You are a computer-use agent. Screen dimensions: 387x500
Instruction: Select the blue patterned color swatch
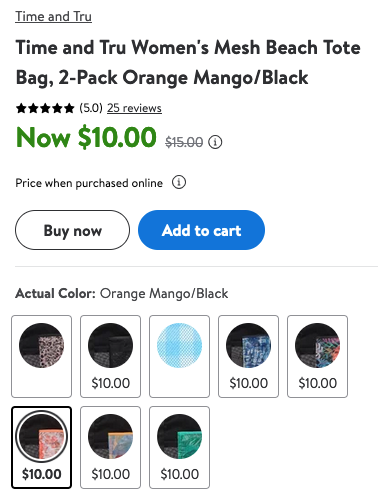click(248, 356)
